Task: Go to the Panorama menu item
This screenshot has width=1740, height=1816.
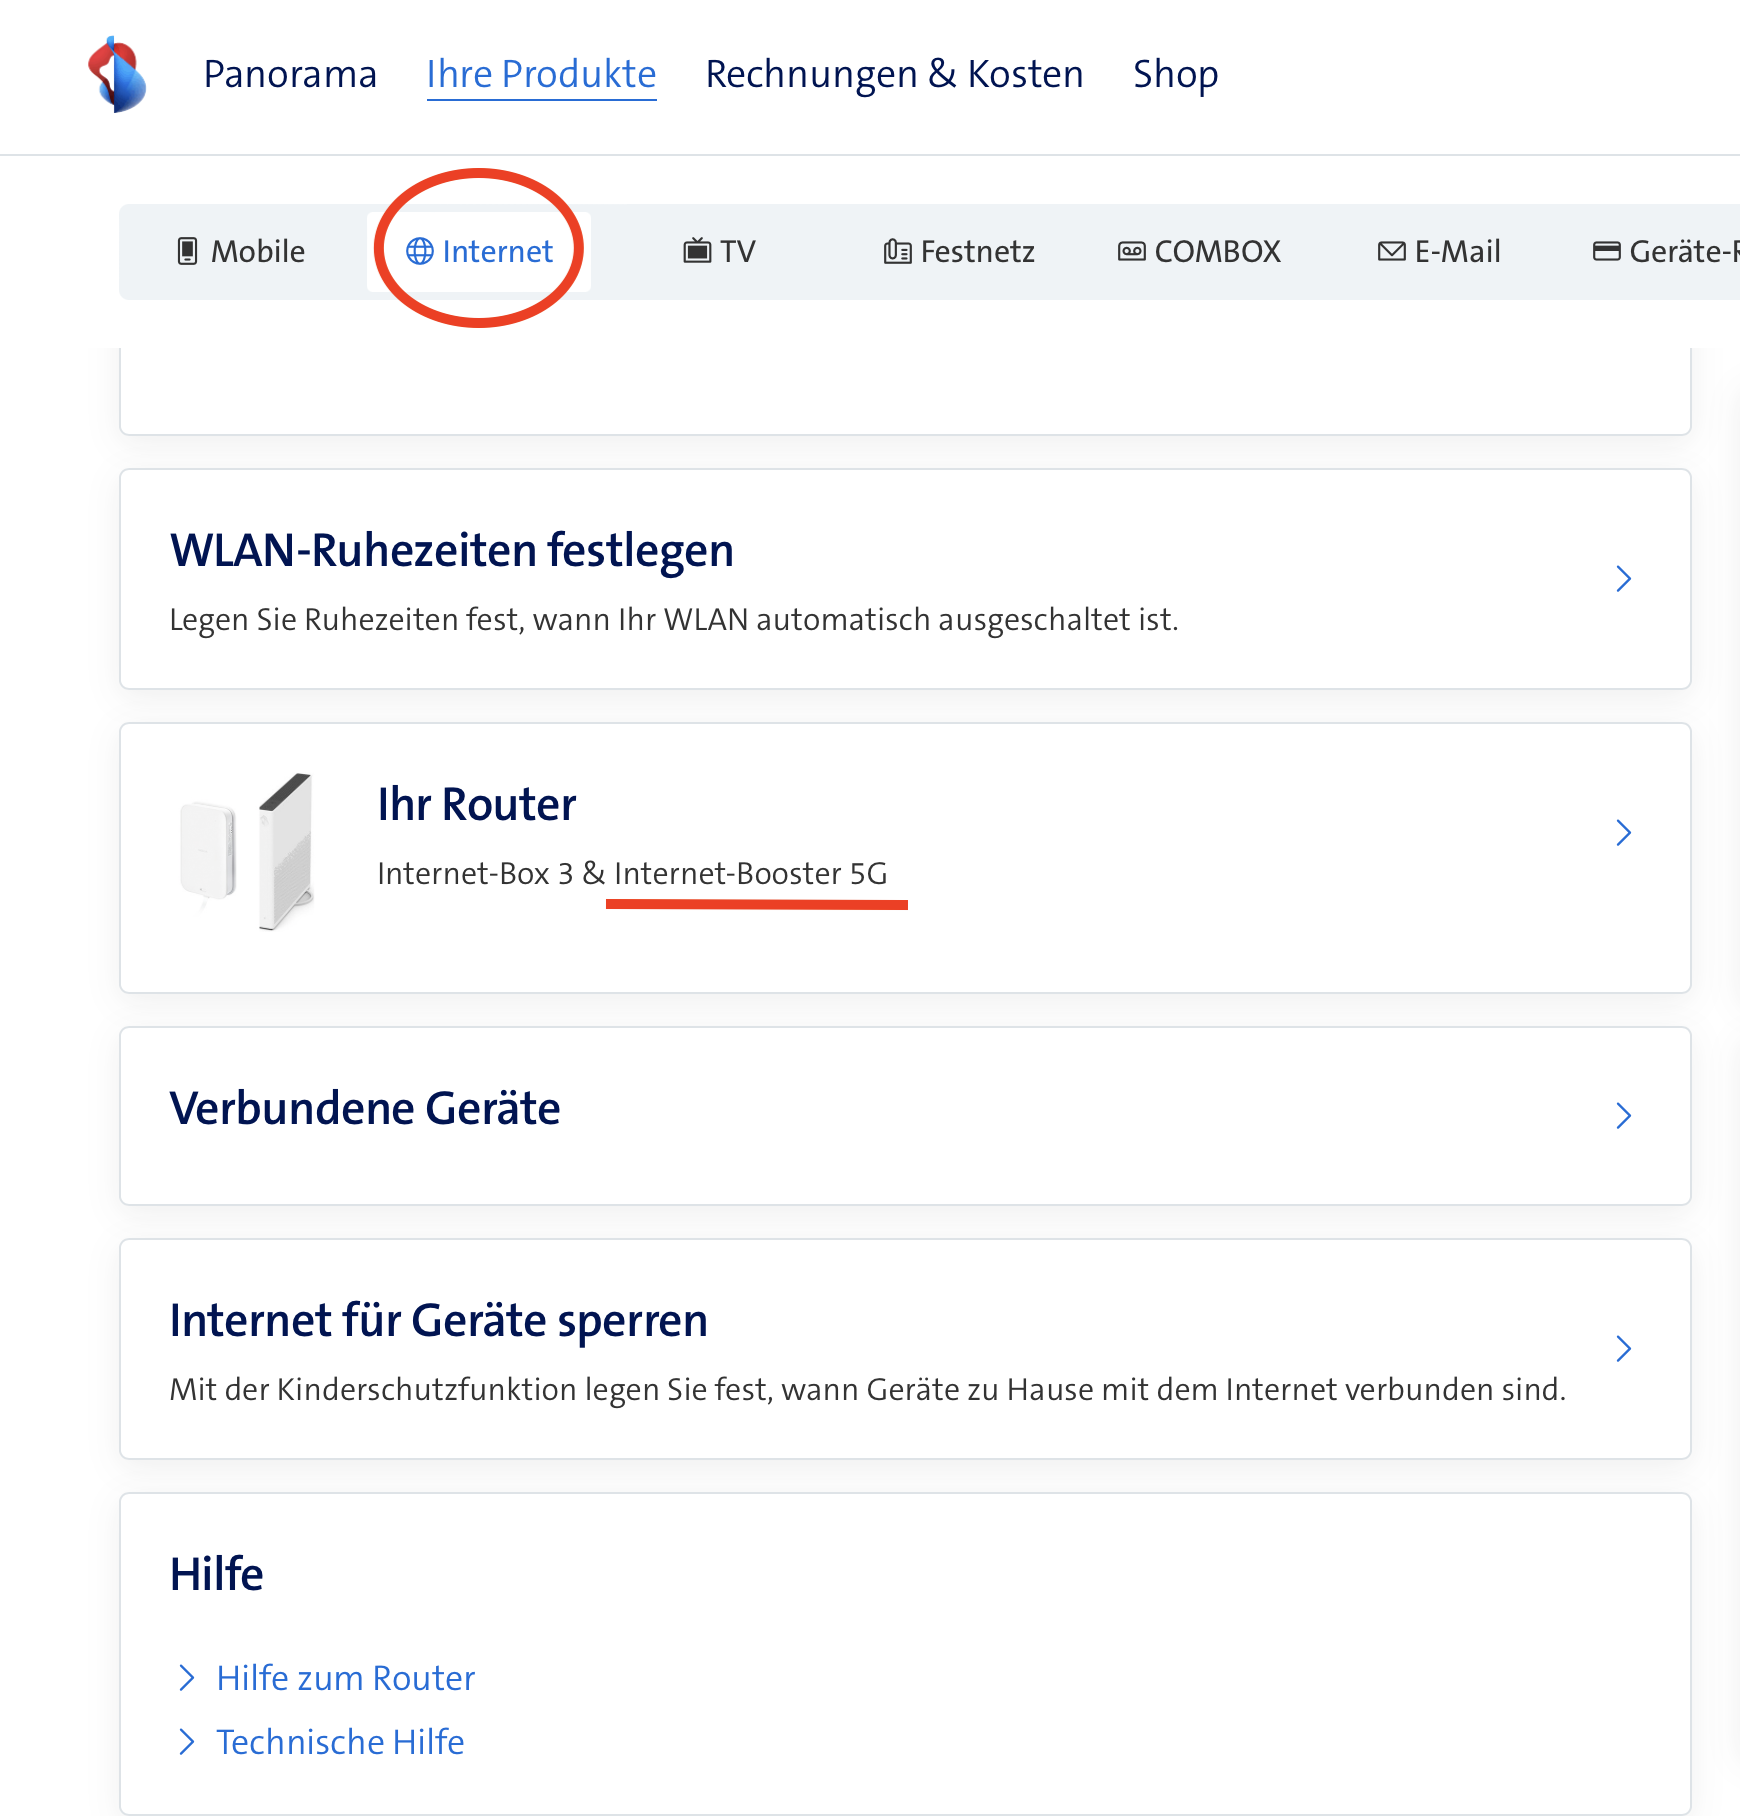Action: click(290, 75)
